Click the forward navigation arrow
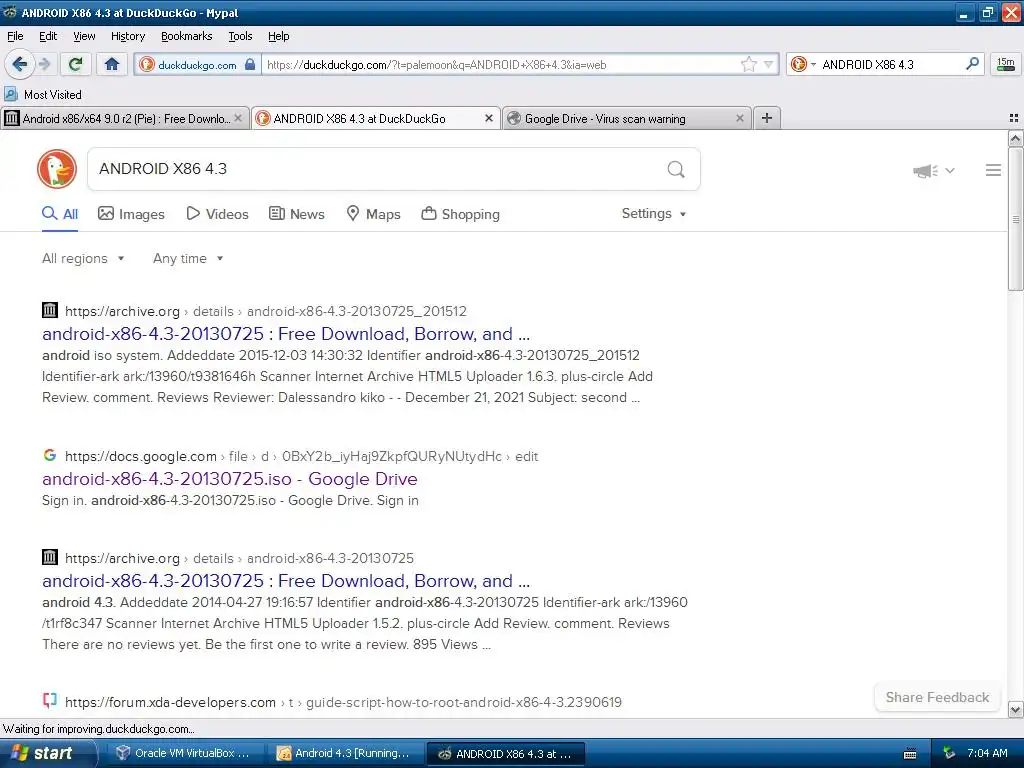Screen dimensions: 1024x768 click(x=45, y=64)
